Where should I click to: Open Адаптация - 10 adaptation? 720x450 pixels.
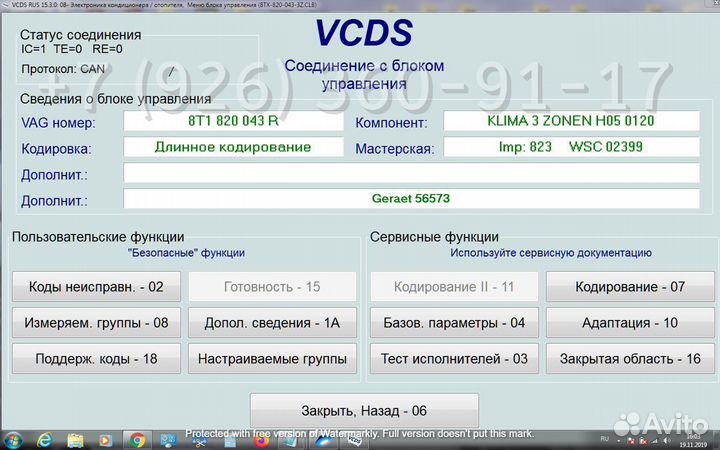tap(630, 323)
